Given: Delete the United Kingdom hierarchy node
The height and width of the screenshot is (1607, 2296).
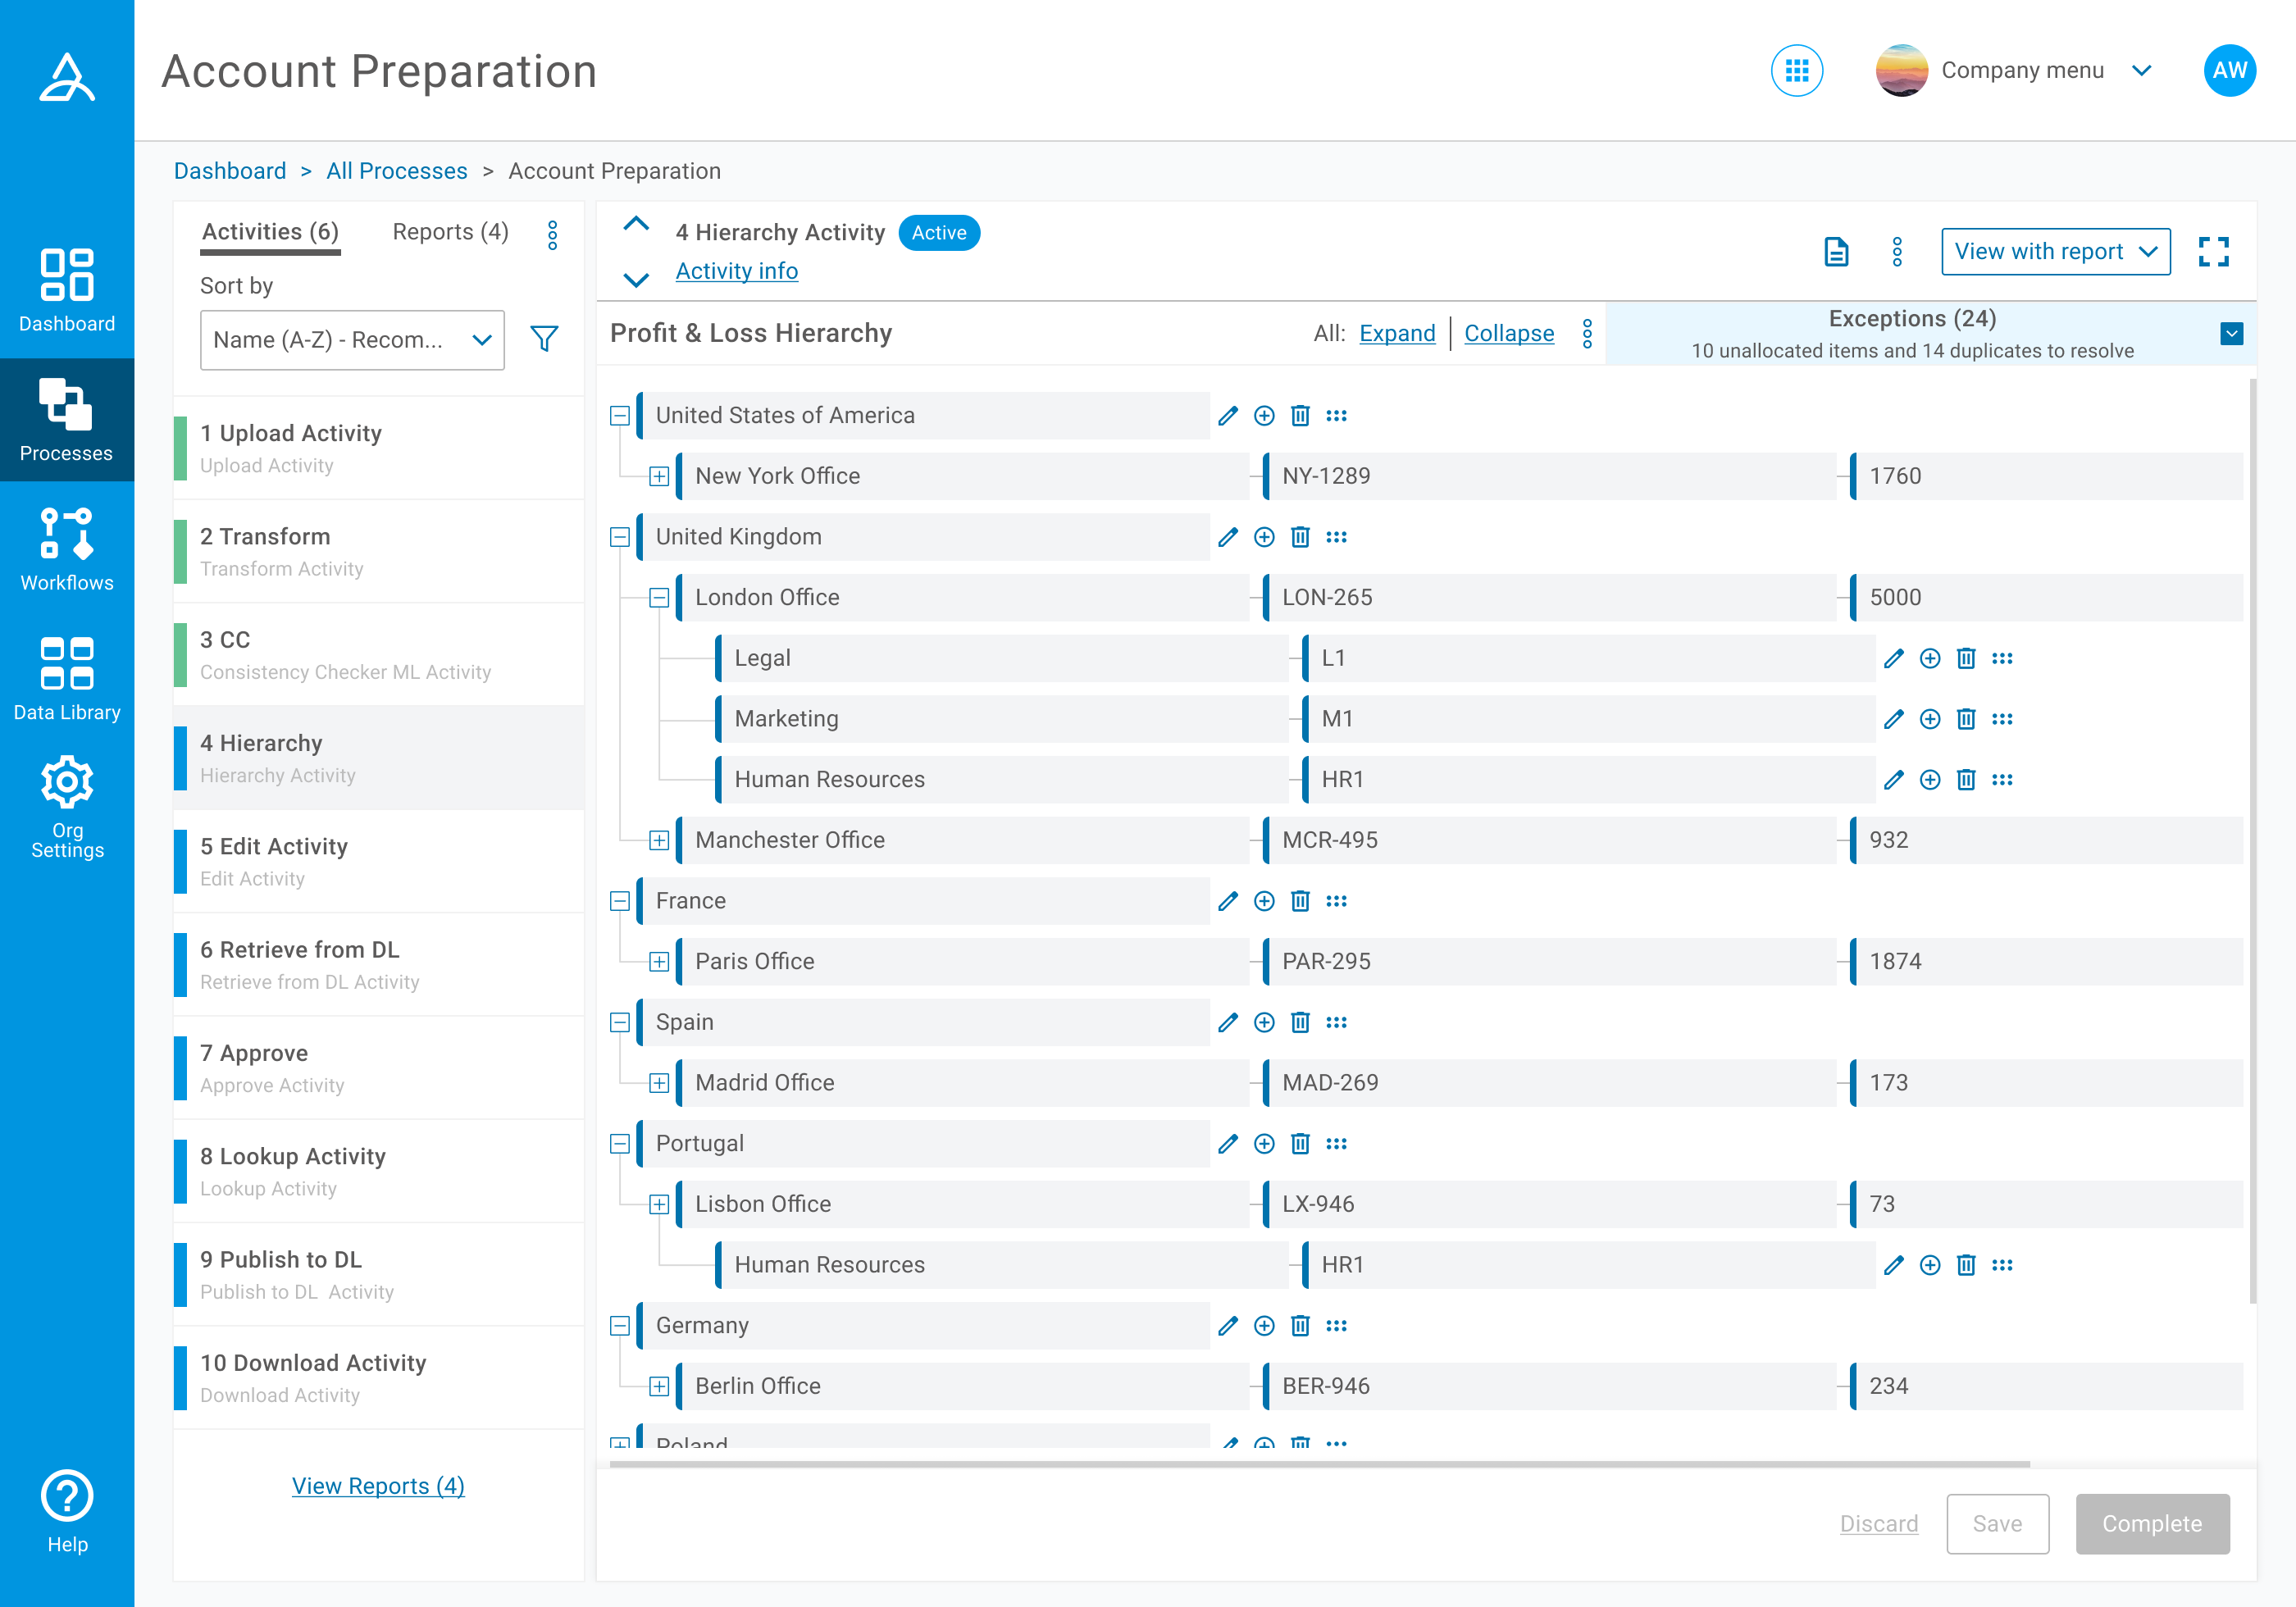Looking at the screenshot, I should tap(1300, 537).
